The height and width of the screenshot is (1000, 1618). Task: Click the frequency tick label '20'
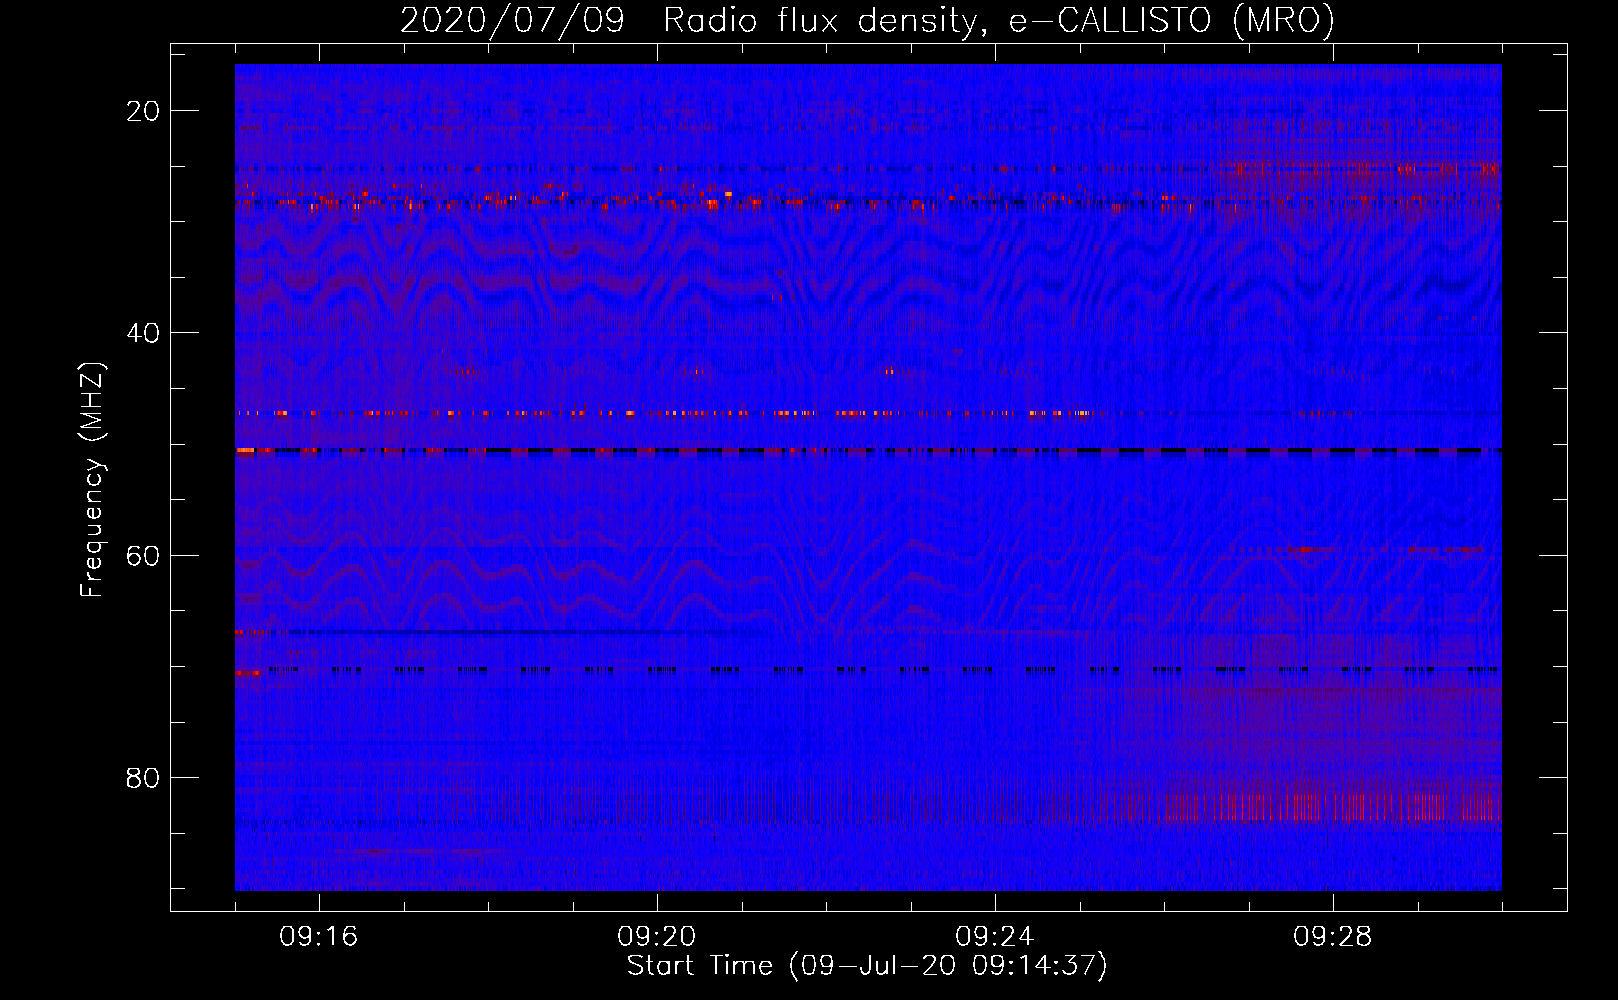point(143,111)
